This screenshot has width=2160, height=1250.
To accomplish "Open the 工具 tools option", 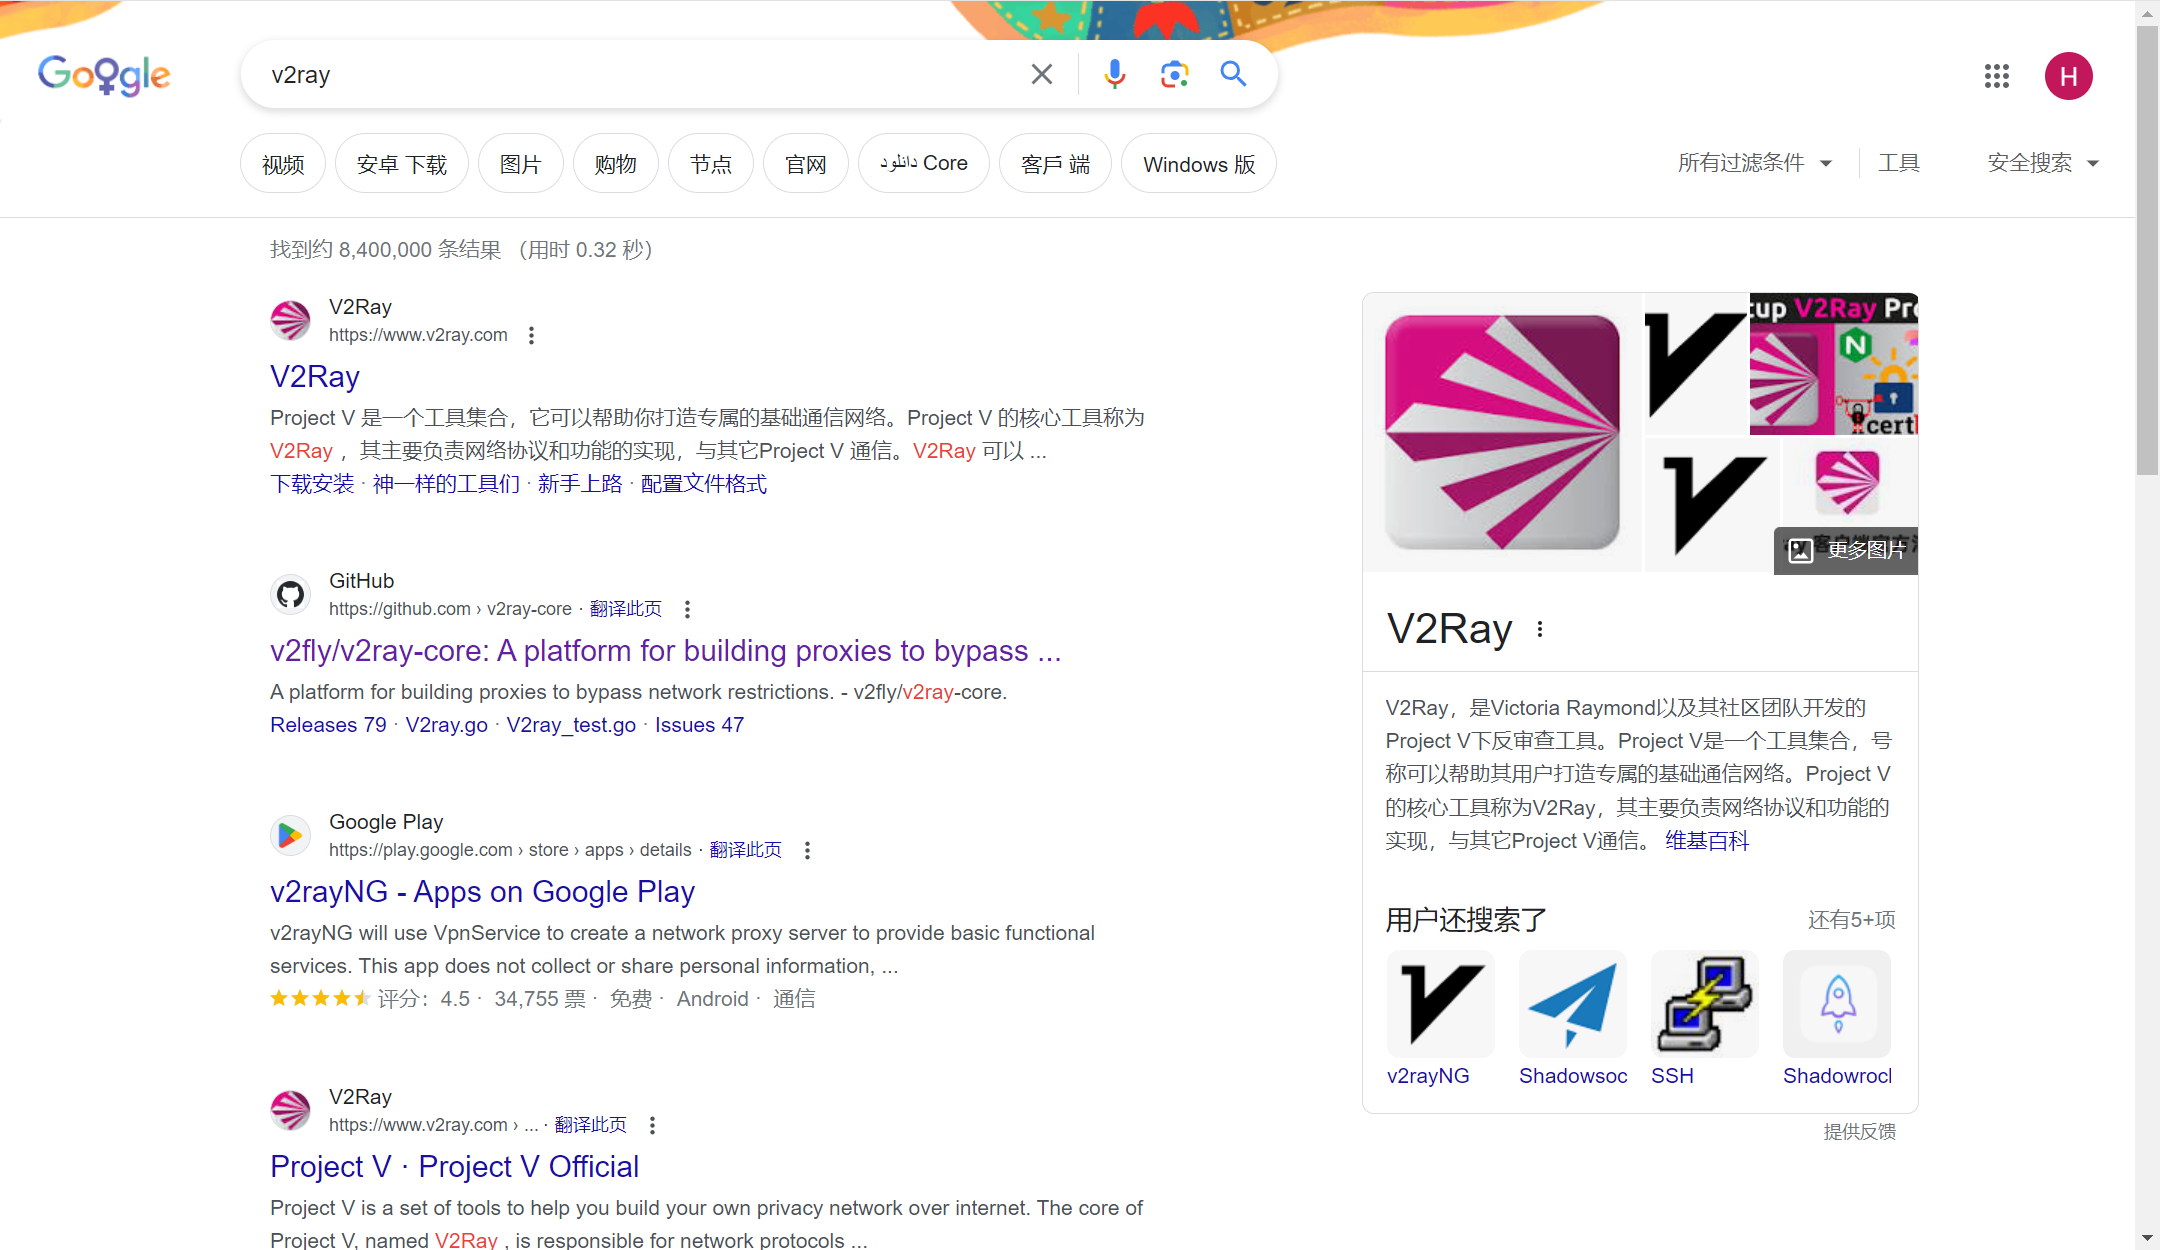I will coord(1898,163).
